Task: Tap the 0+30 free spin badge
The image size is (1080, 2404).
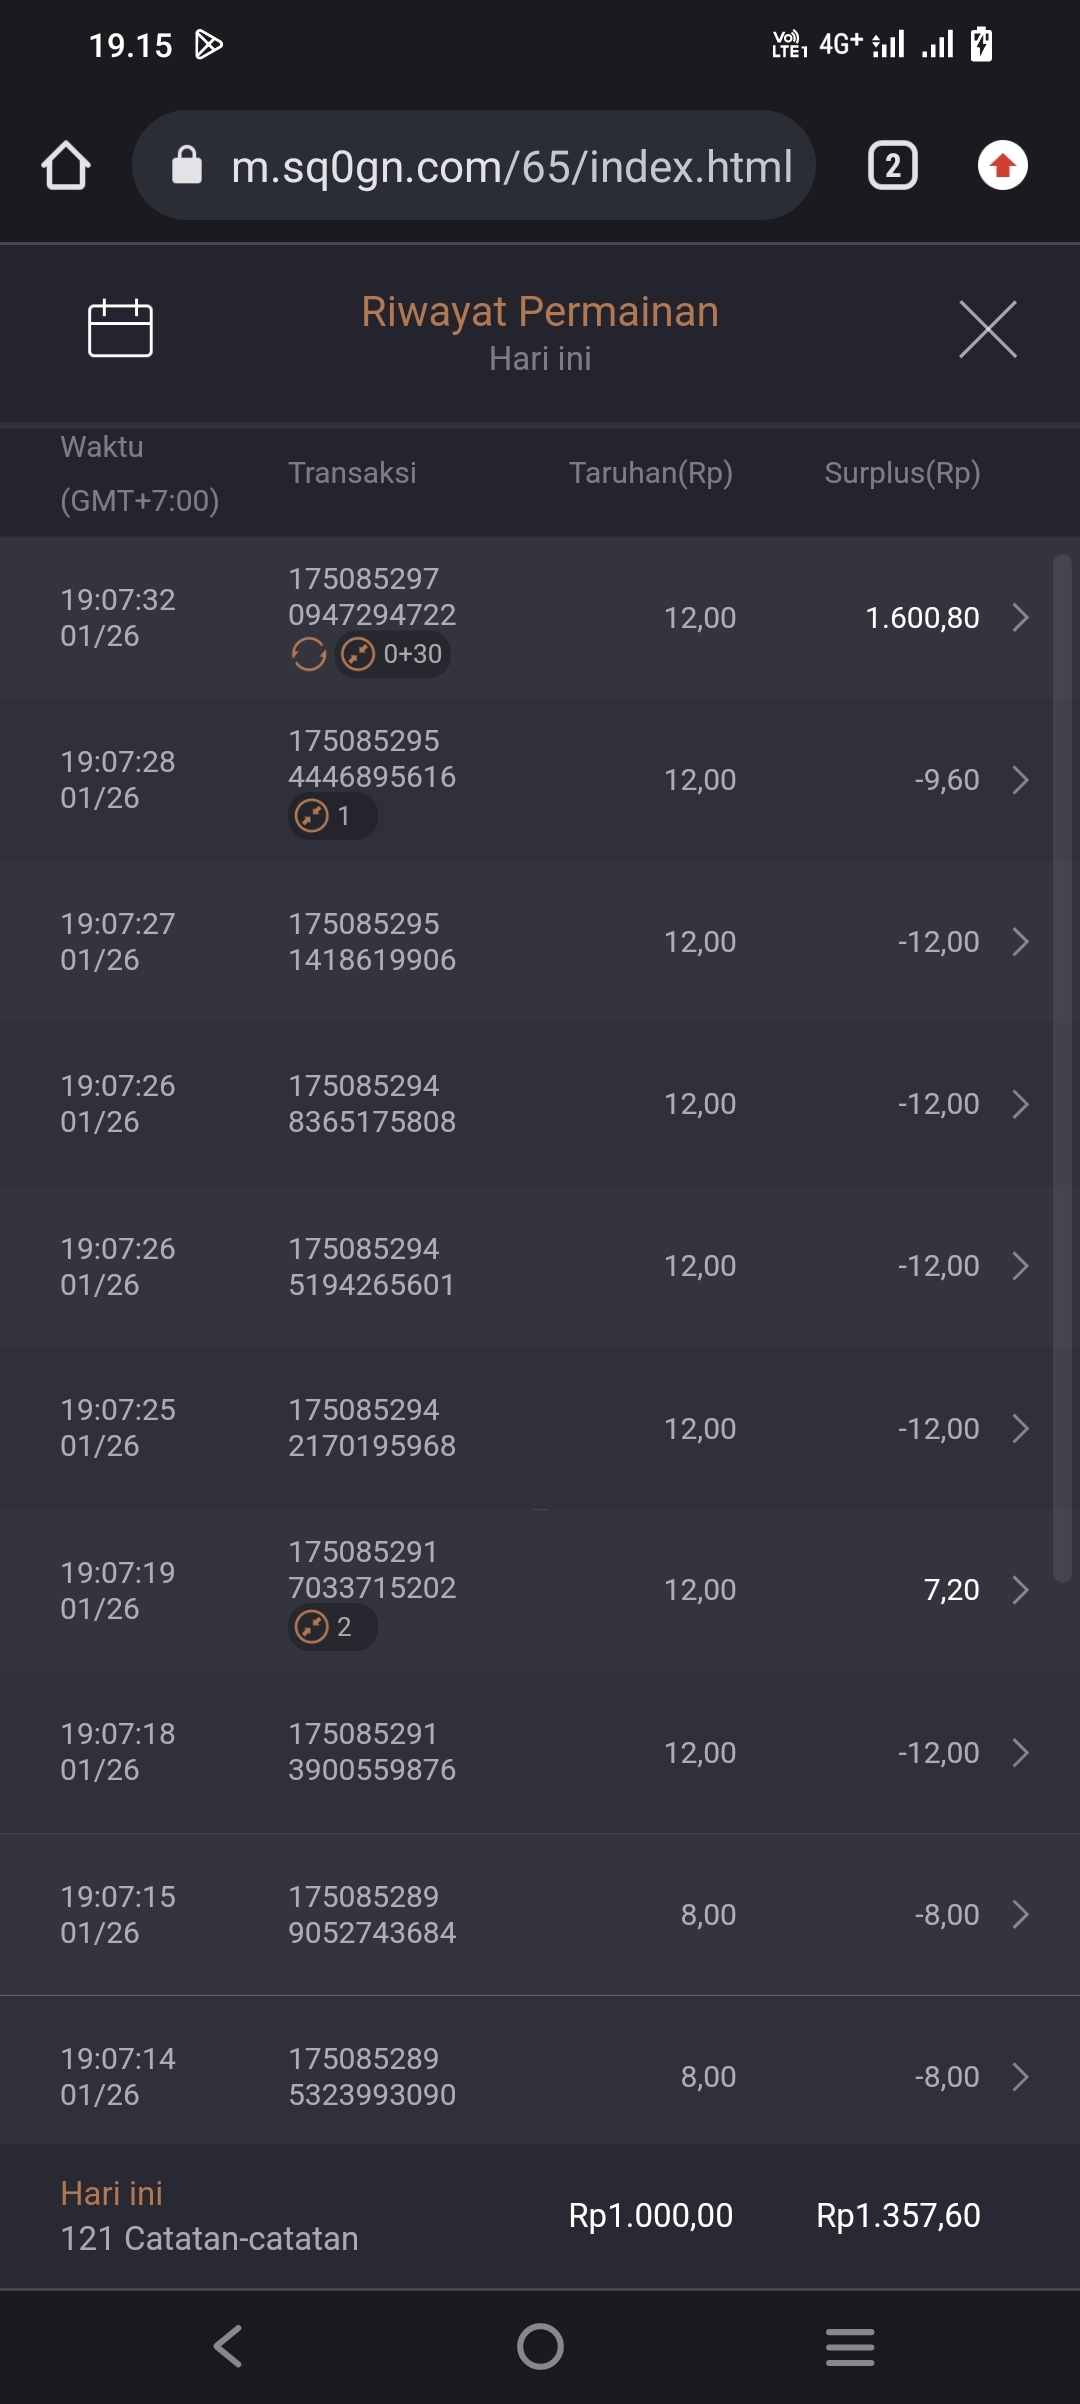Action: [x=393, y=655]
